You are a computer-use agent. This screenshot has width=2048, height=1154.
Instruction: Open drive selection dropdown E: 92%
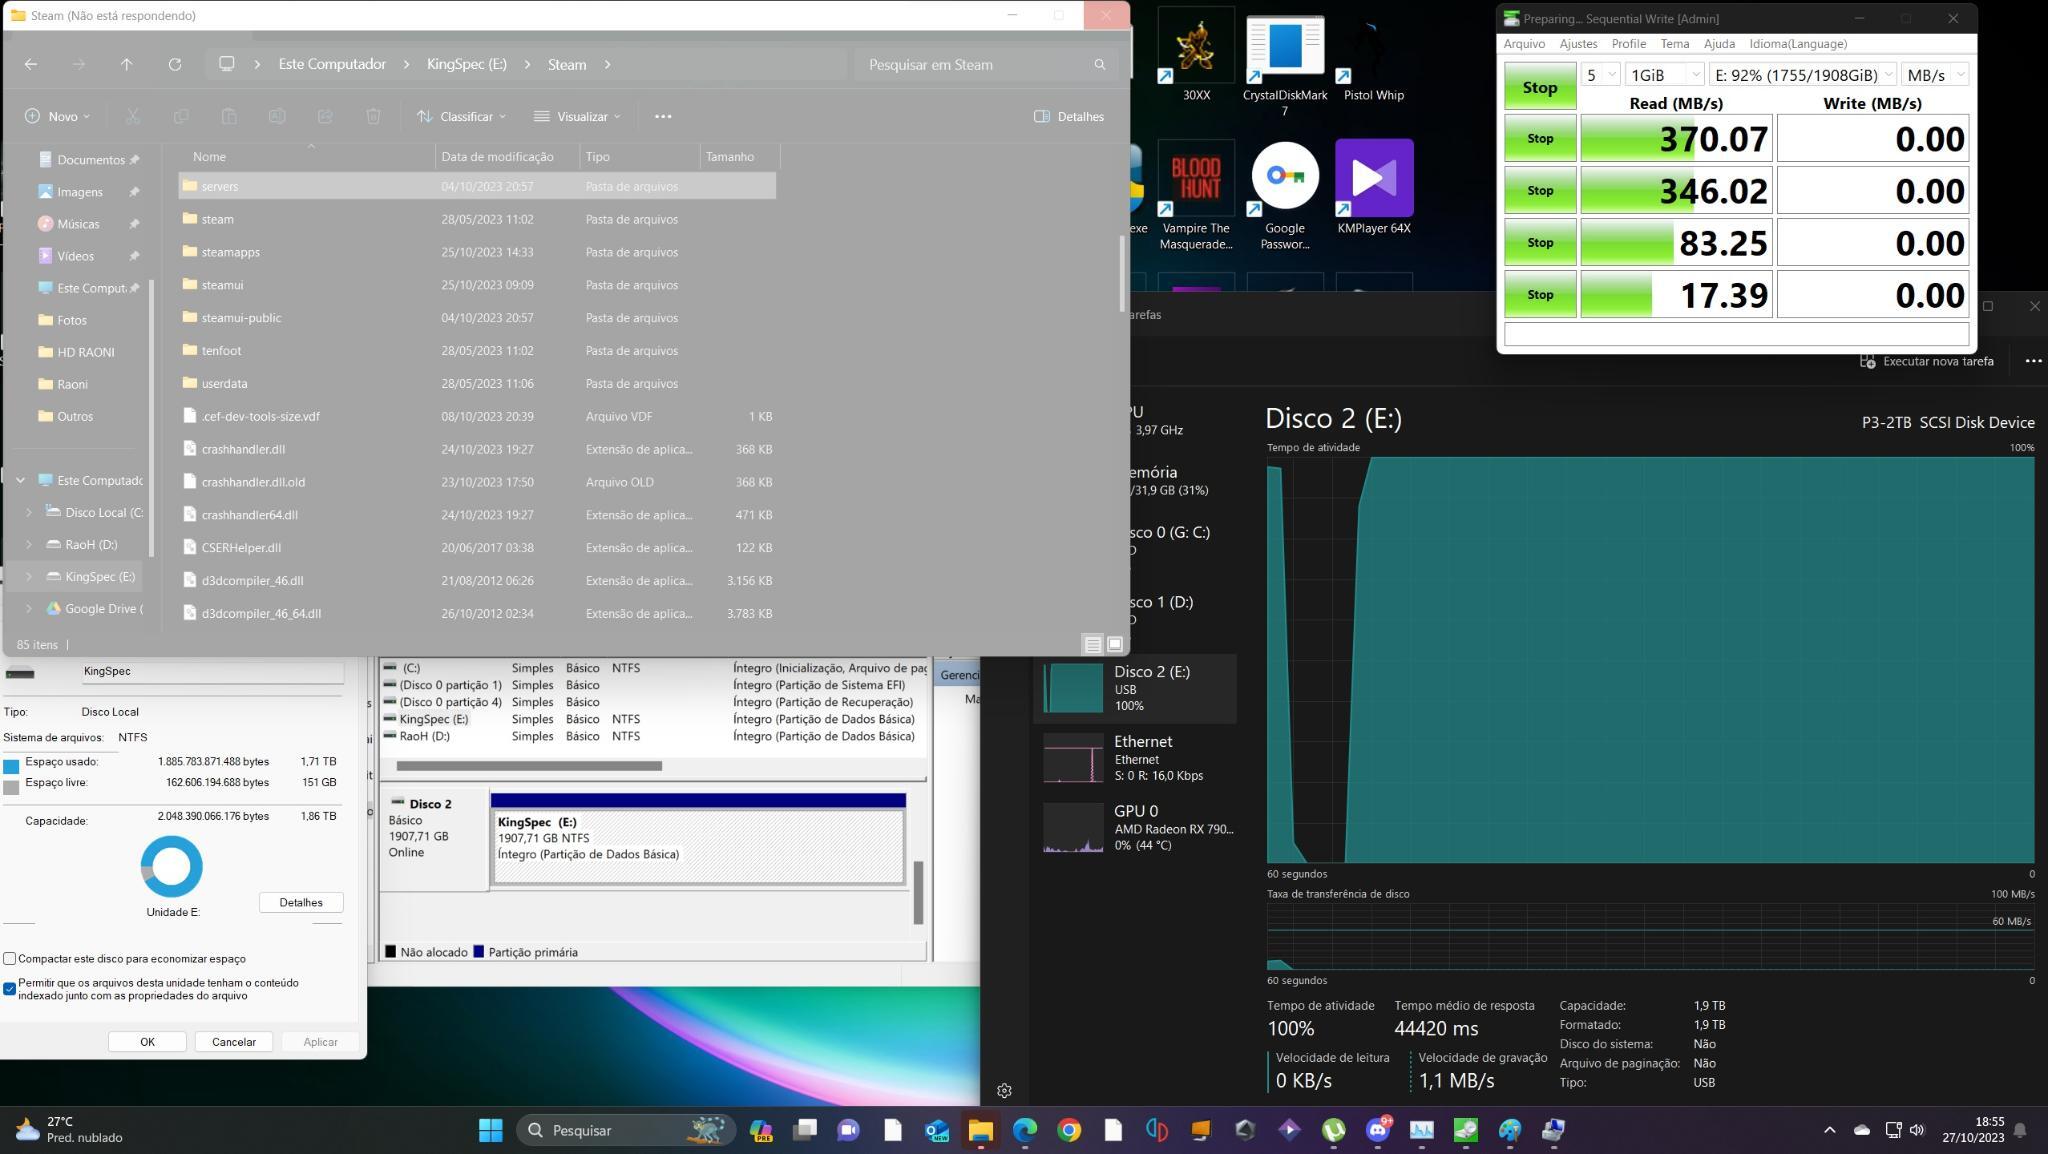[1803, 75]
